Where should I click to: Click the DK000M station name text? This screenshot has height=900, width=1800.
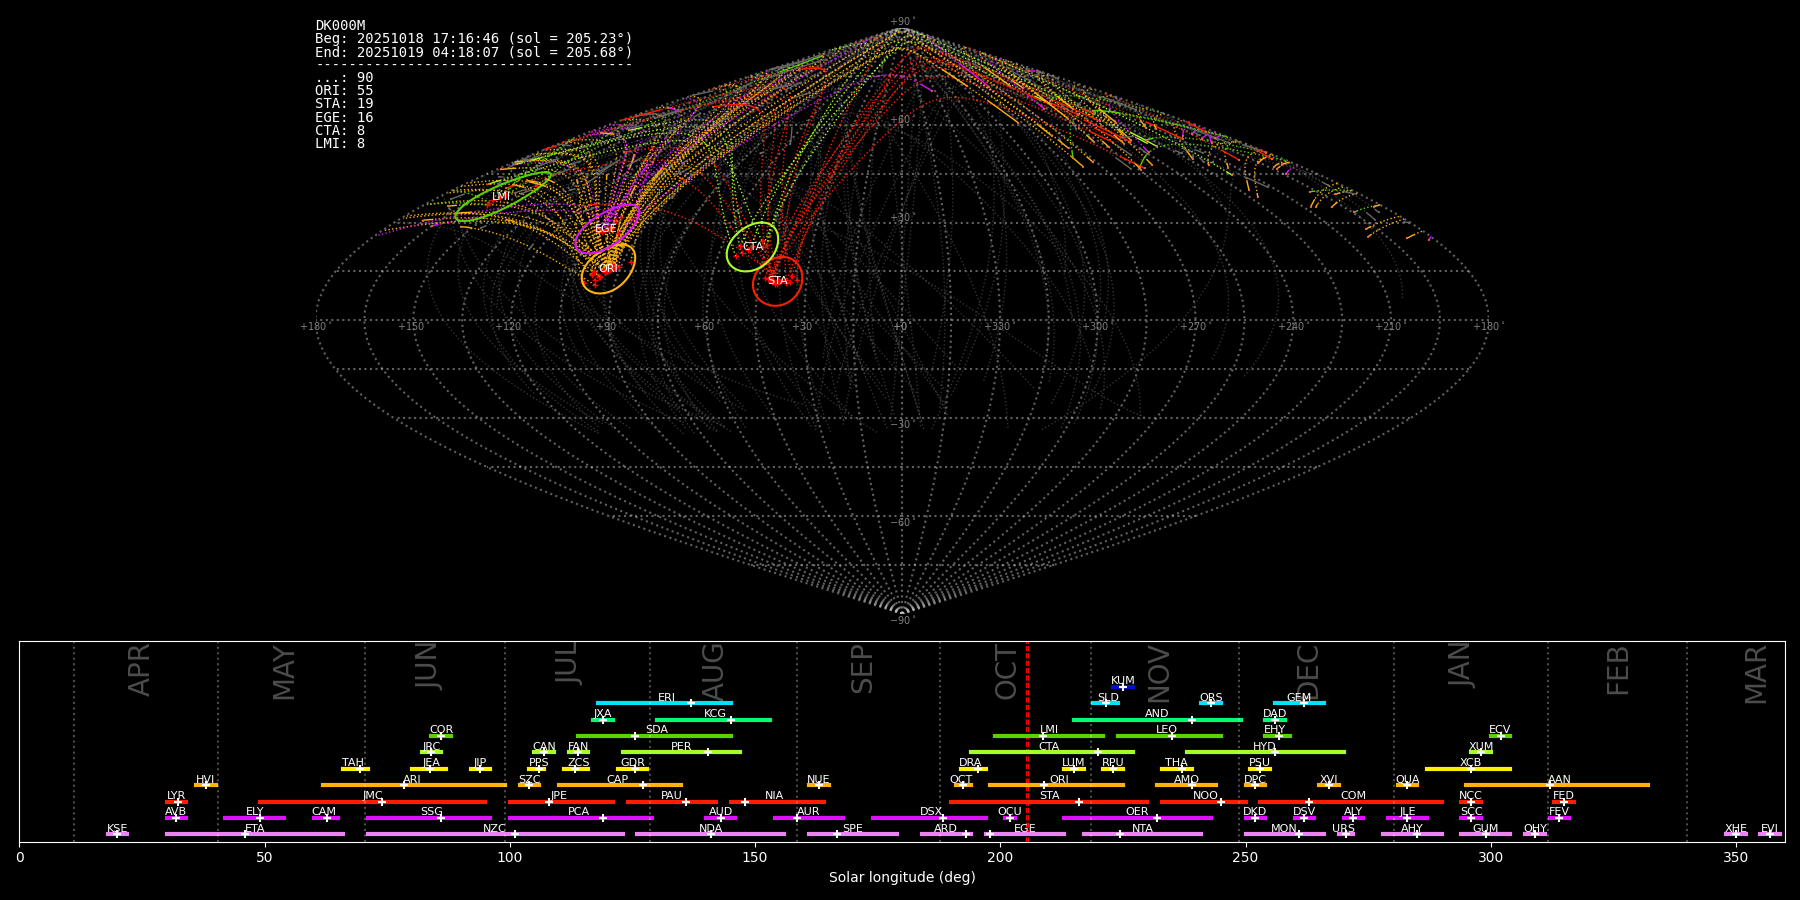[340, 26]
